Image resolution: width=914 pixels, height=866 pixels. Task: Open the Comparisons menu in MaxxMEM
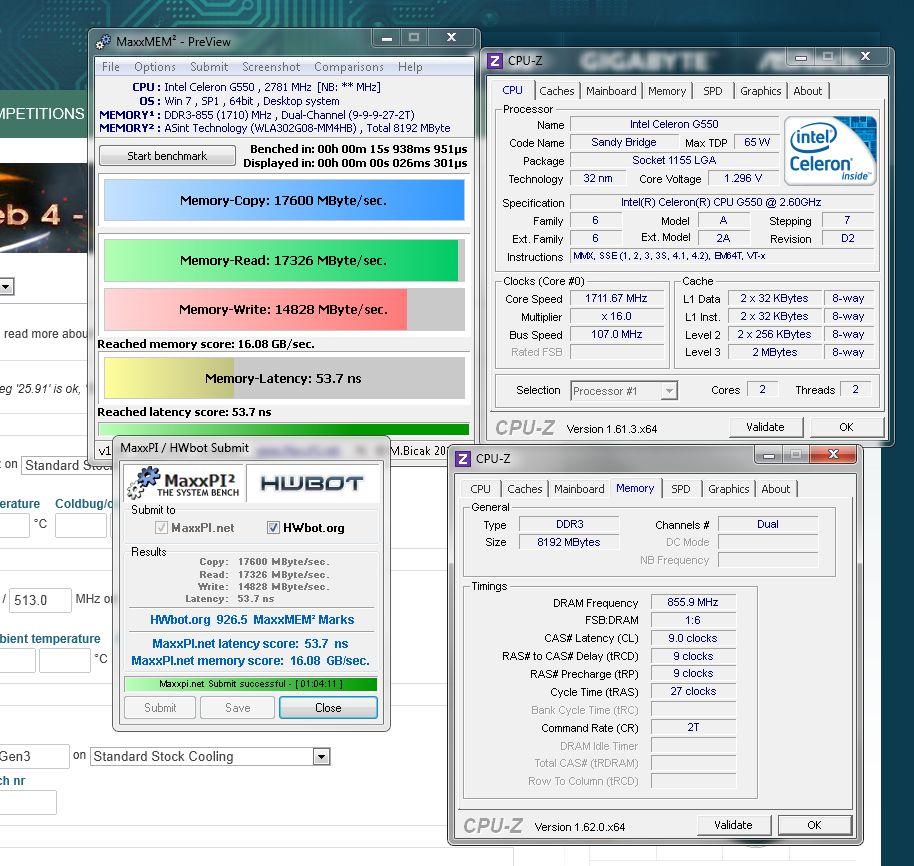pos(349,67)
